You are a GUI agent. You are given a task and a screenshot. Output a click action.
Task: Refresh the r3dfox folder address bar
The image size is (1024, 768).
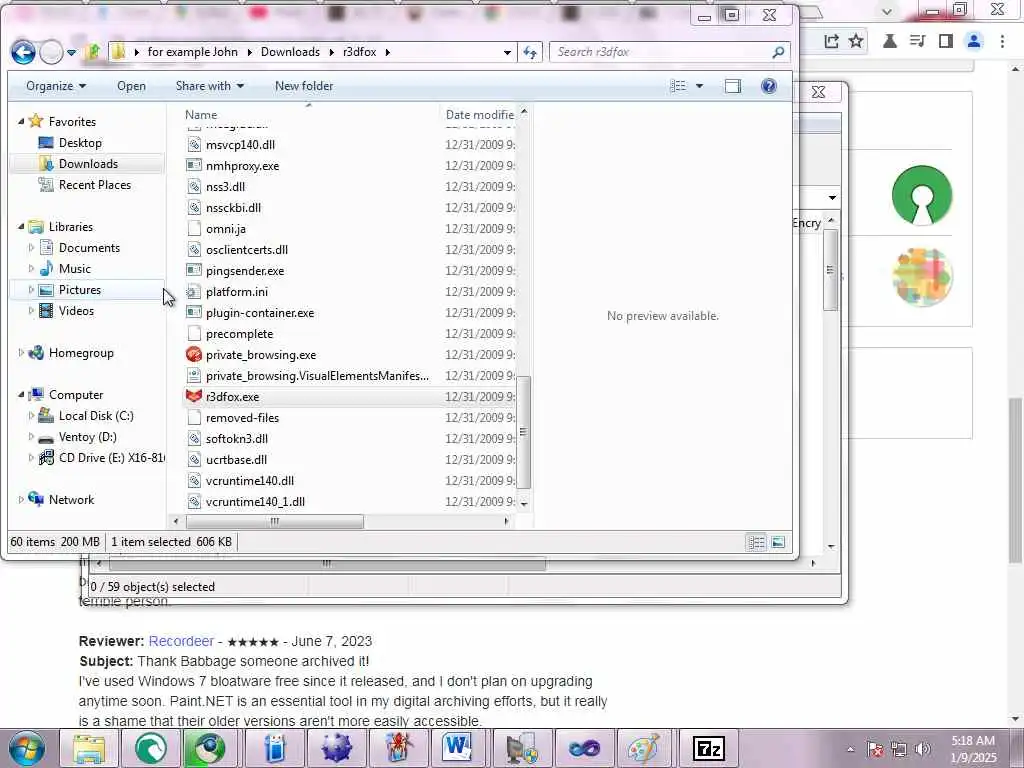coord(530,52)
